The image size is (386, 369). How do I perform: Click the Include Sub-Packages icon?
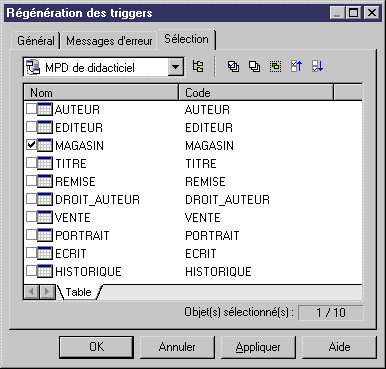[198, 67]
